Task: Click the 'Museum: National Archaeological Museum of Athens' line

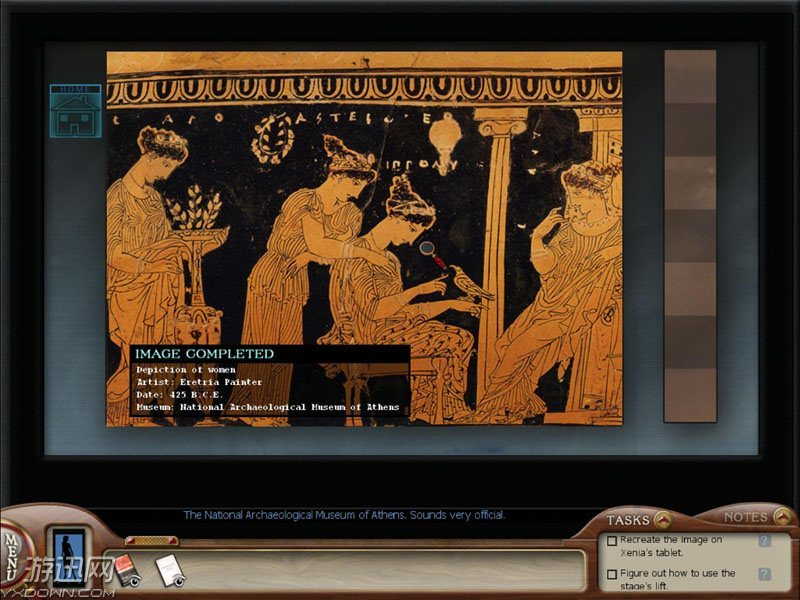Action: pos(268,407)
